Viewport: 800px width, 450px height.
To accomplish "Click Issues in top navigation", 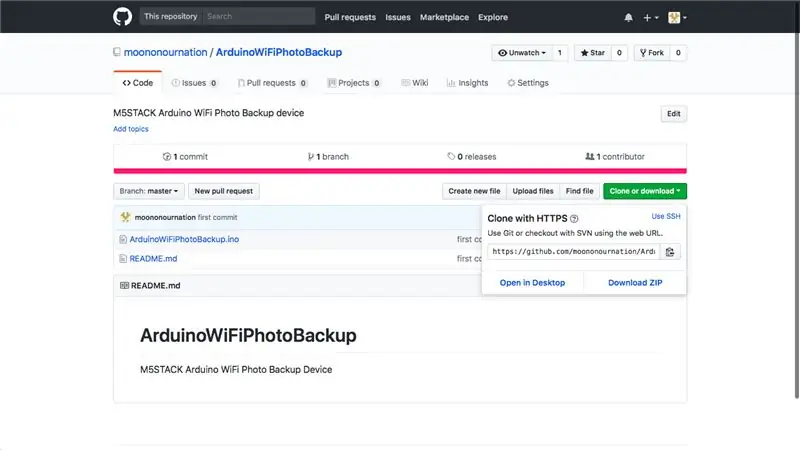I will (398, 17).
